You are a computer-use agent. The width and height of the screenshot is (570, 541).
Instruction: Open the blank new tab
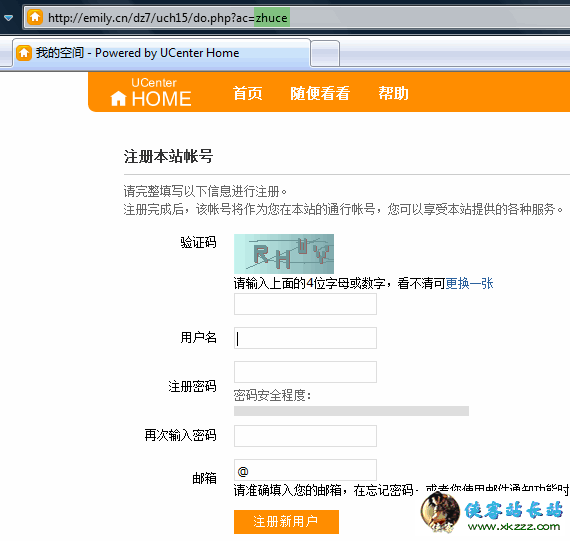[x=325, y=54]
